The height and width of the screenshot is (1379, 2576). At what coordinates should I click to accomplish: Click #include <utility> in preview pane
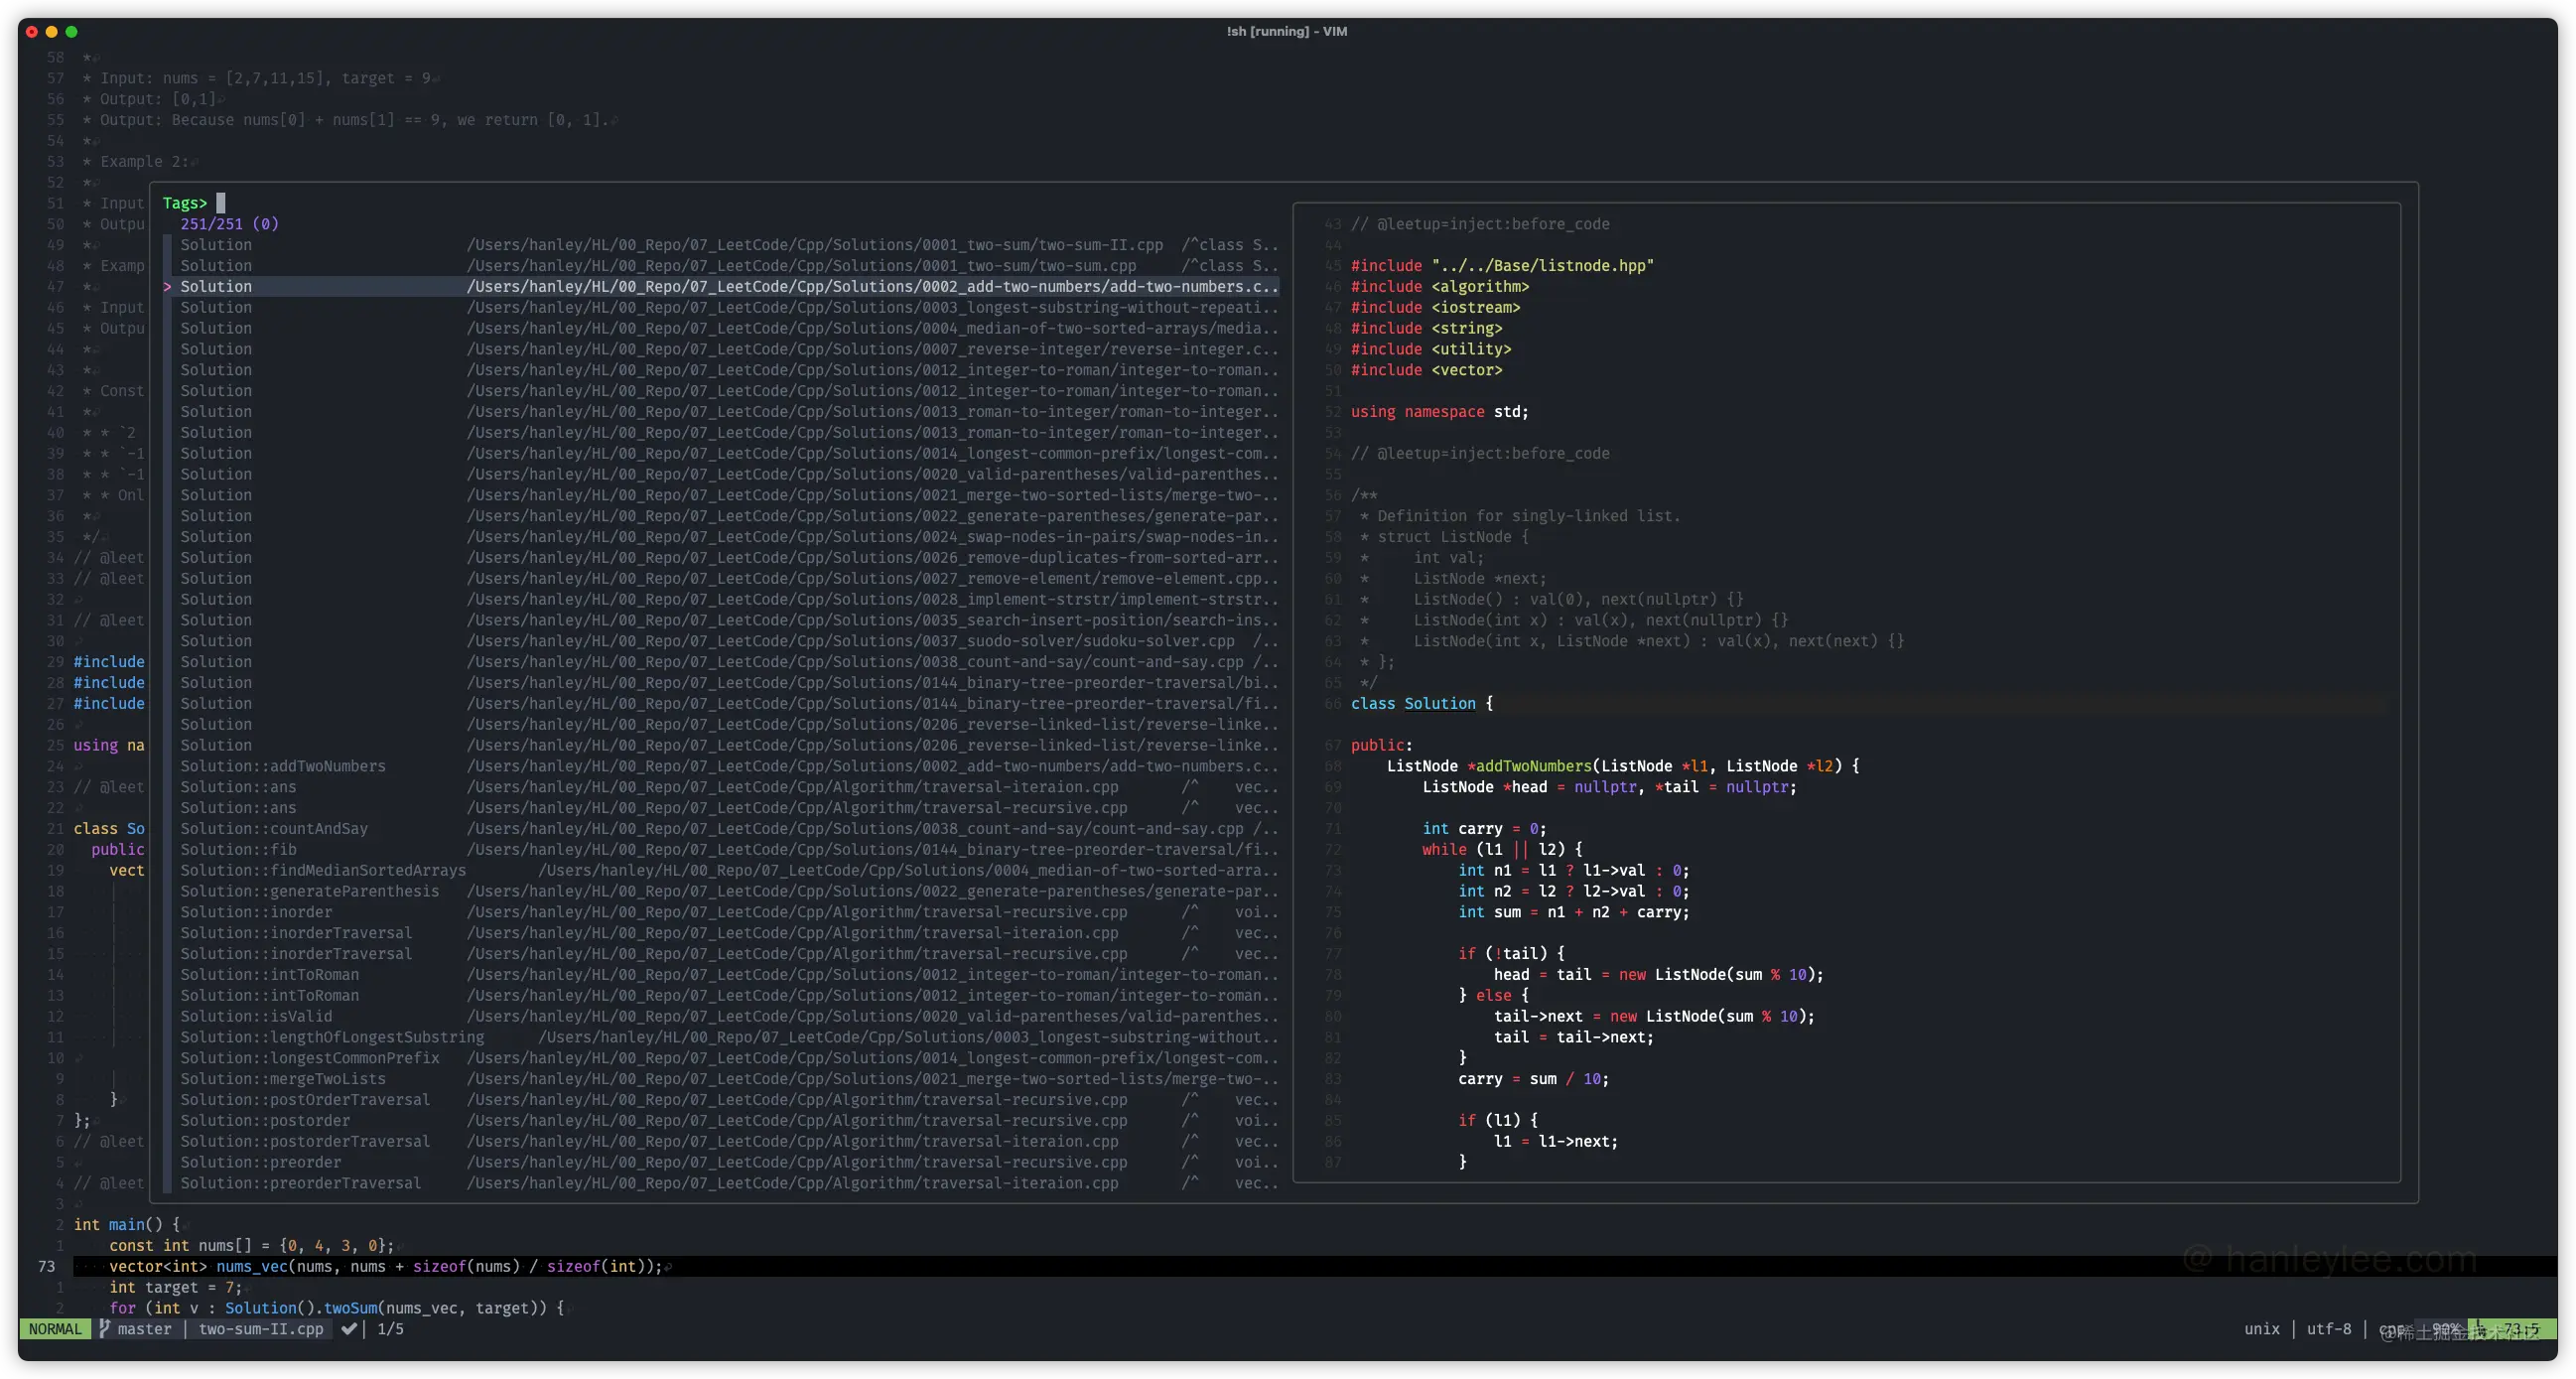tap(1431, 349)
